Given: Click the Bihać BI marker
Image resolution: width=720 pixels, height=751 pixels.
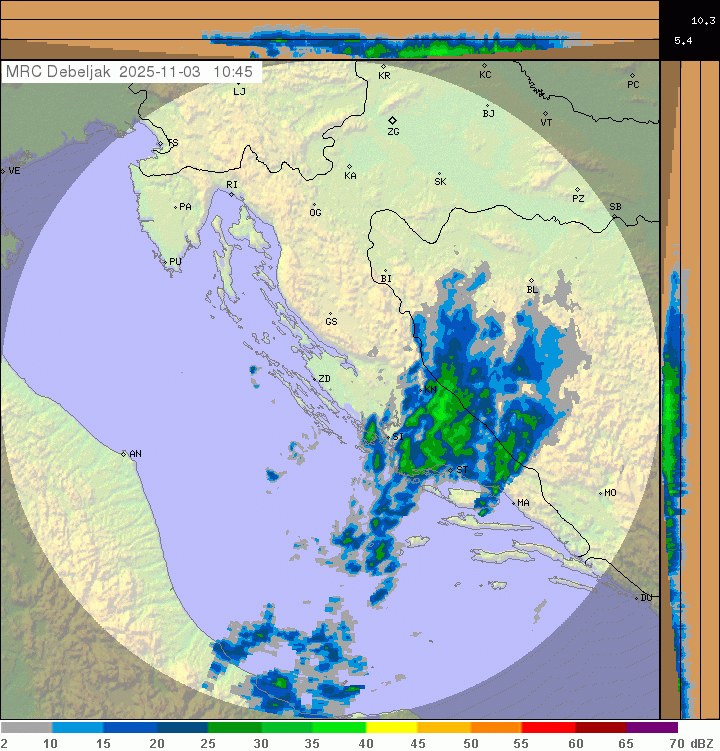Looking at the screenshot, I should (385, 271).
